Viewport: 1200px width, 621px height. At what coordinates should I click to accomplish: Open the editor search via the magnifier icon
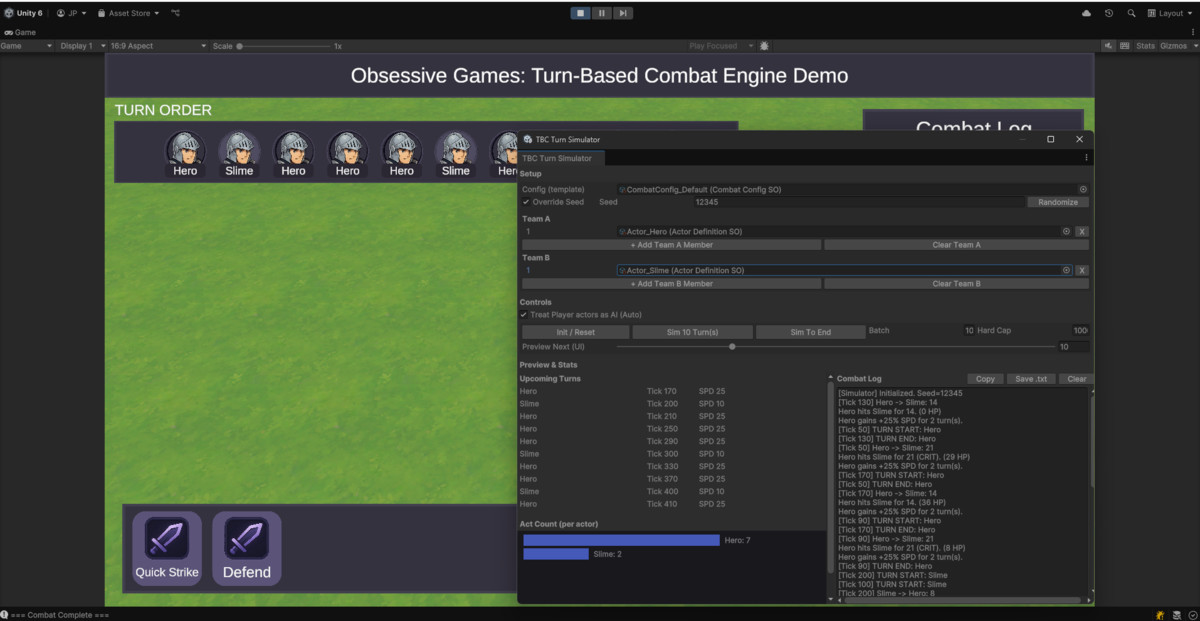[1131, 13]
